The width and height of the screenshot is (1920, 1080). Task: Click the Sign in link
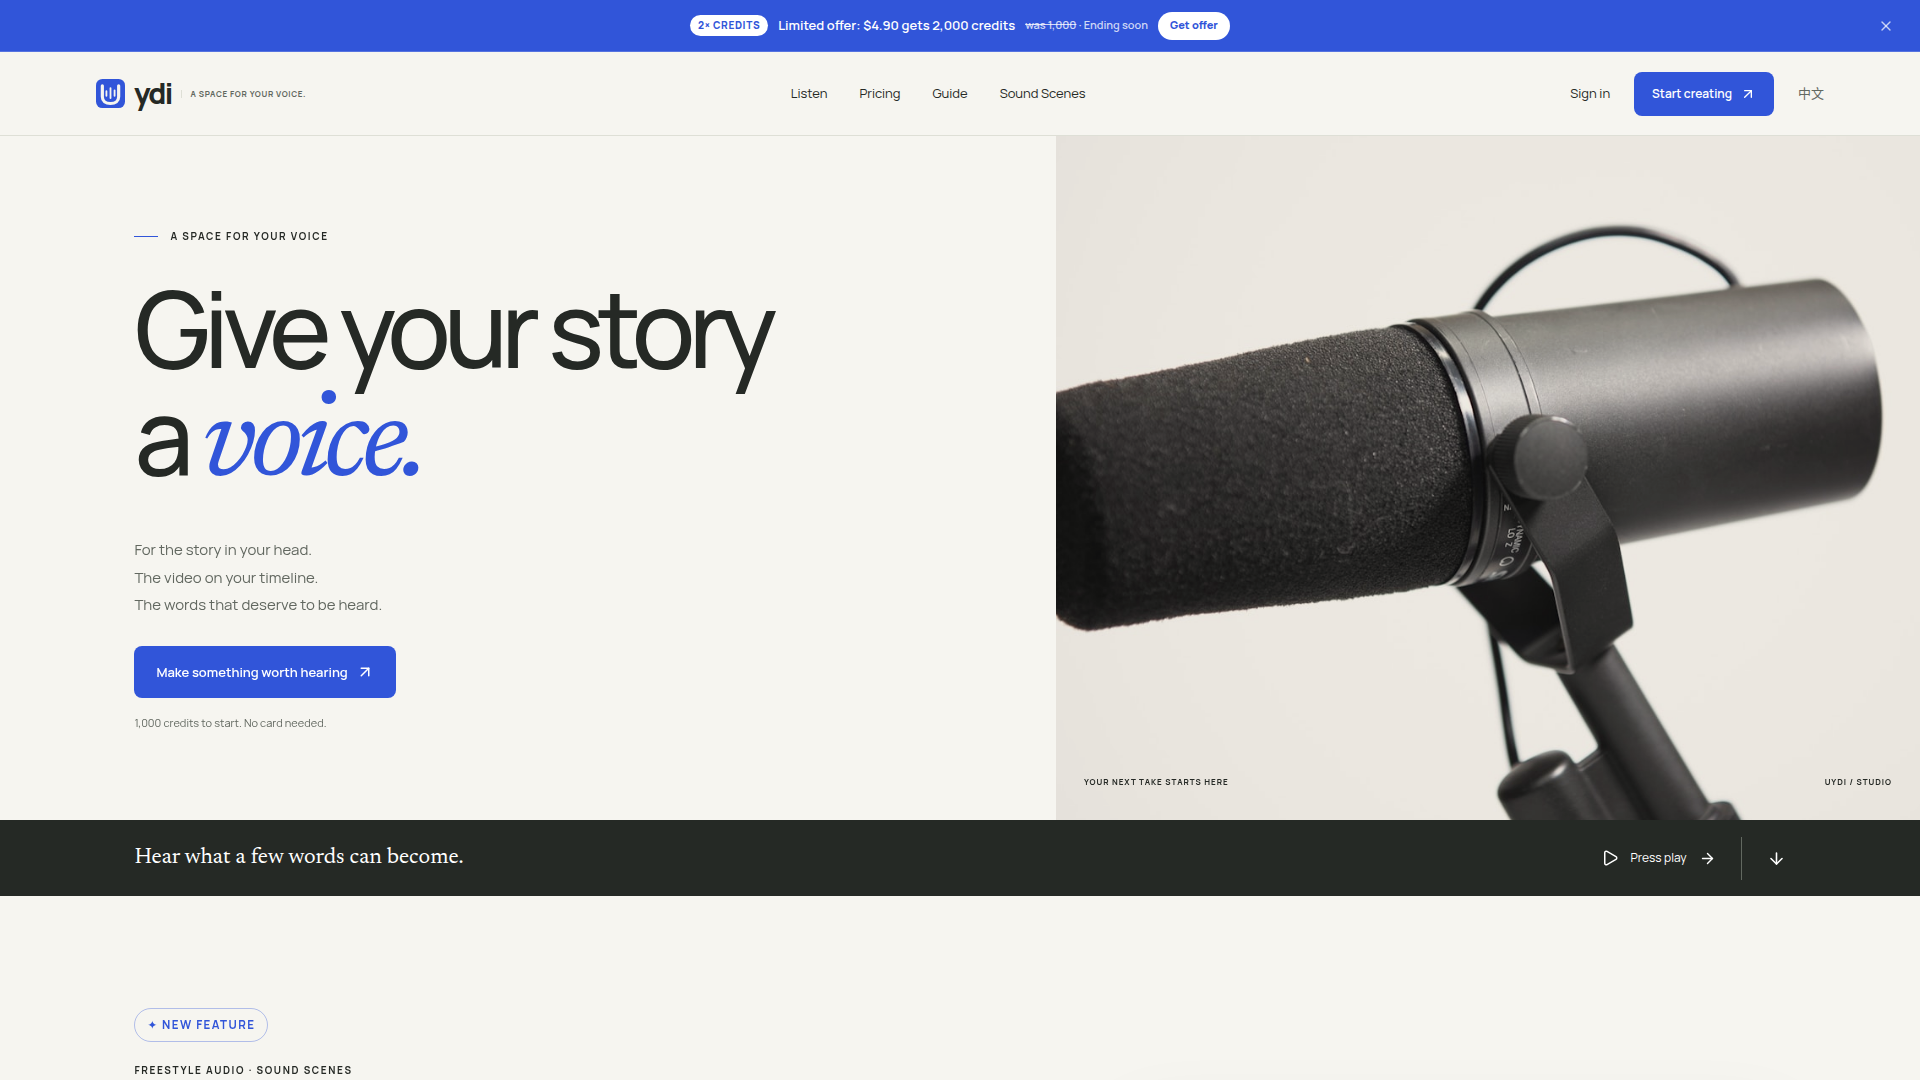pos(1589,94)
